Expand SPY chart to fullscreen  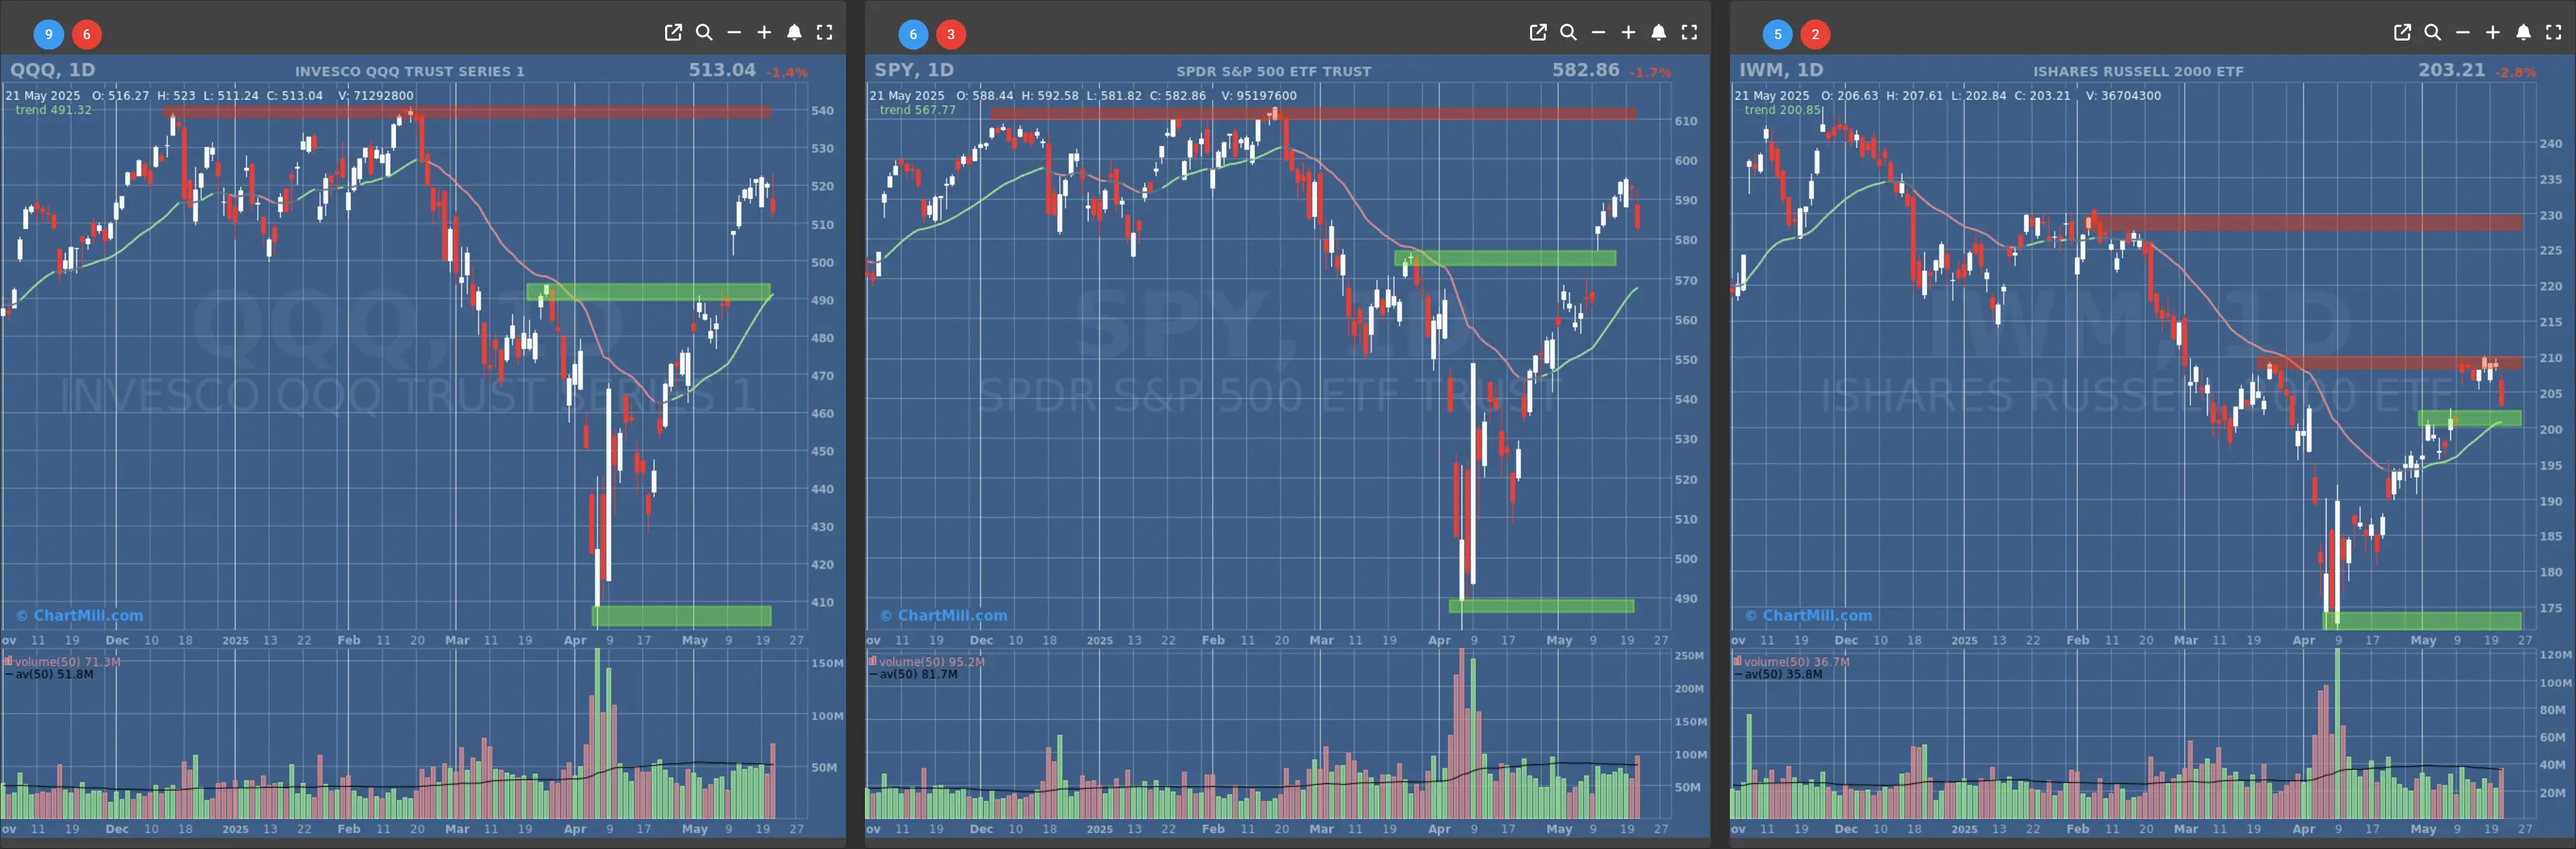(x=1689, y=33)
